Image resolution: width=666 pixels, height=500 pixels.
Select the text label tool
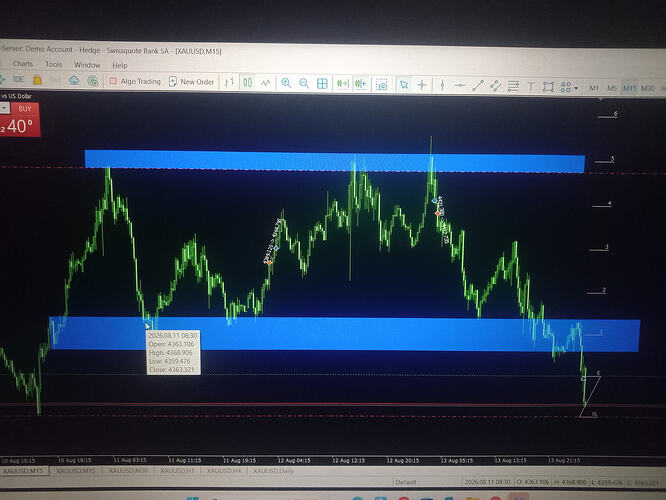[531, 87]
